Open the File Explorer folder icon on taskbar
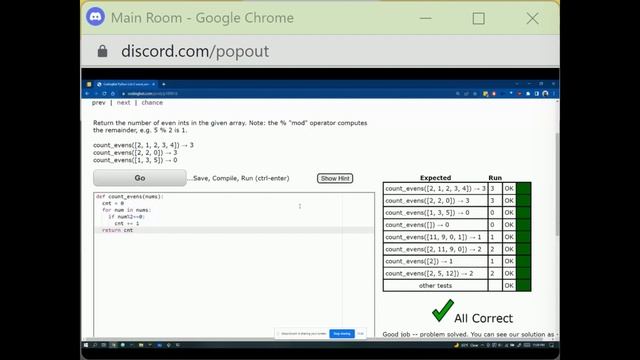 click(141, 345)
